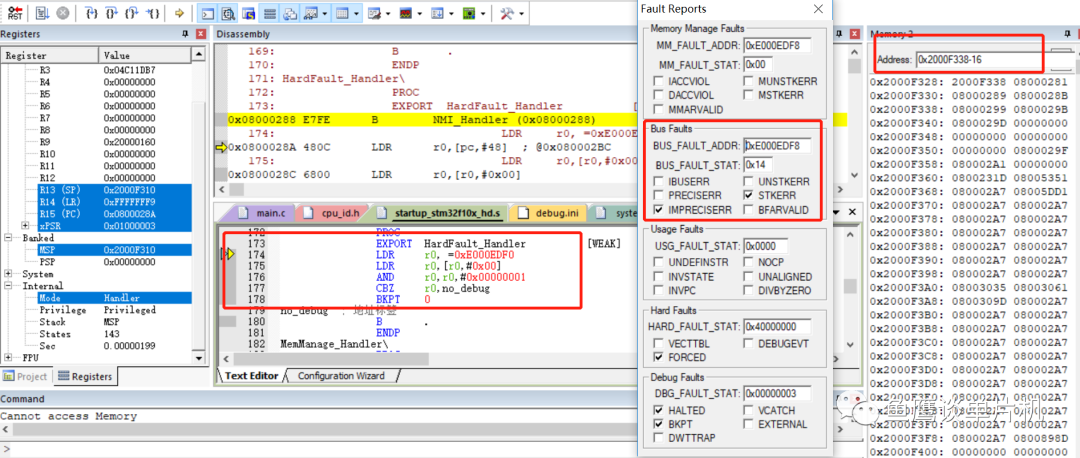Viewport: 1080px width, 458px height.
Task: Reset the CPU with RST icon
Action: [x=14, y=12]
